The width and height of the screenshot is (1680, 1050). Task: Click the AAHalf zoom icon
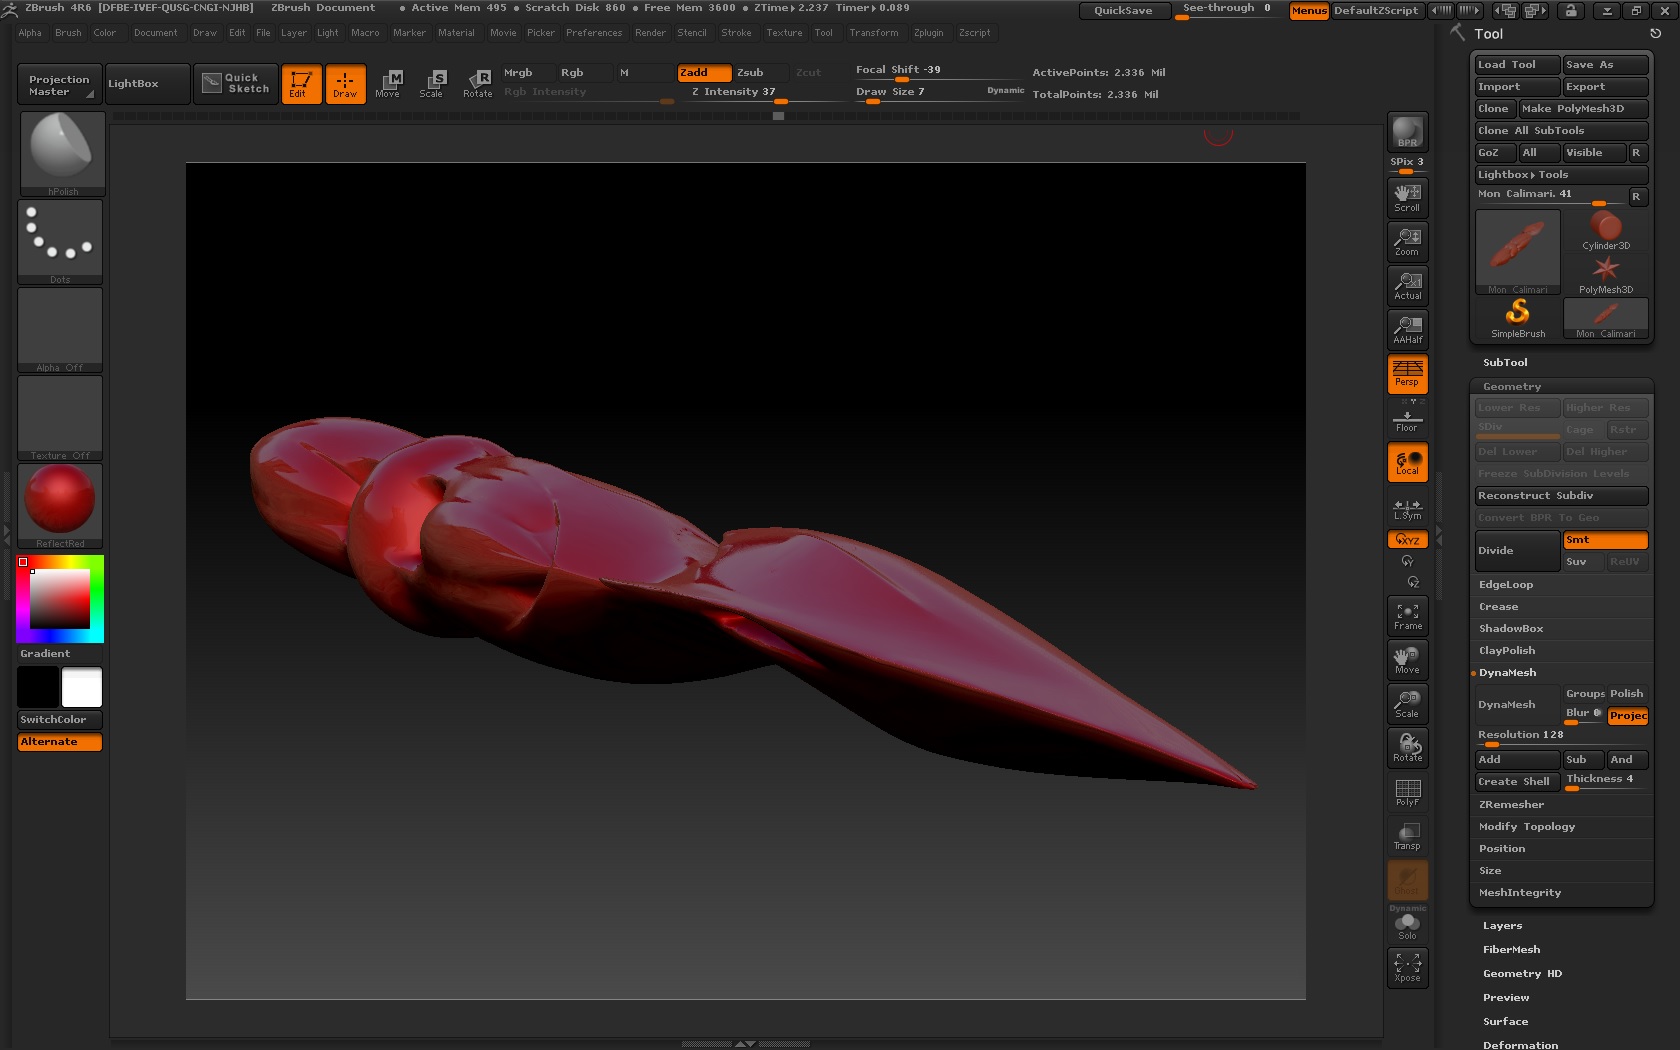pyautogui.click(x=1407, y=330)
